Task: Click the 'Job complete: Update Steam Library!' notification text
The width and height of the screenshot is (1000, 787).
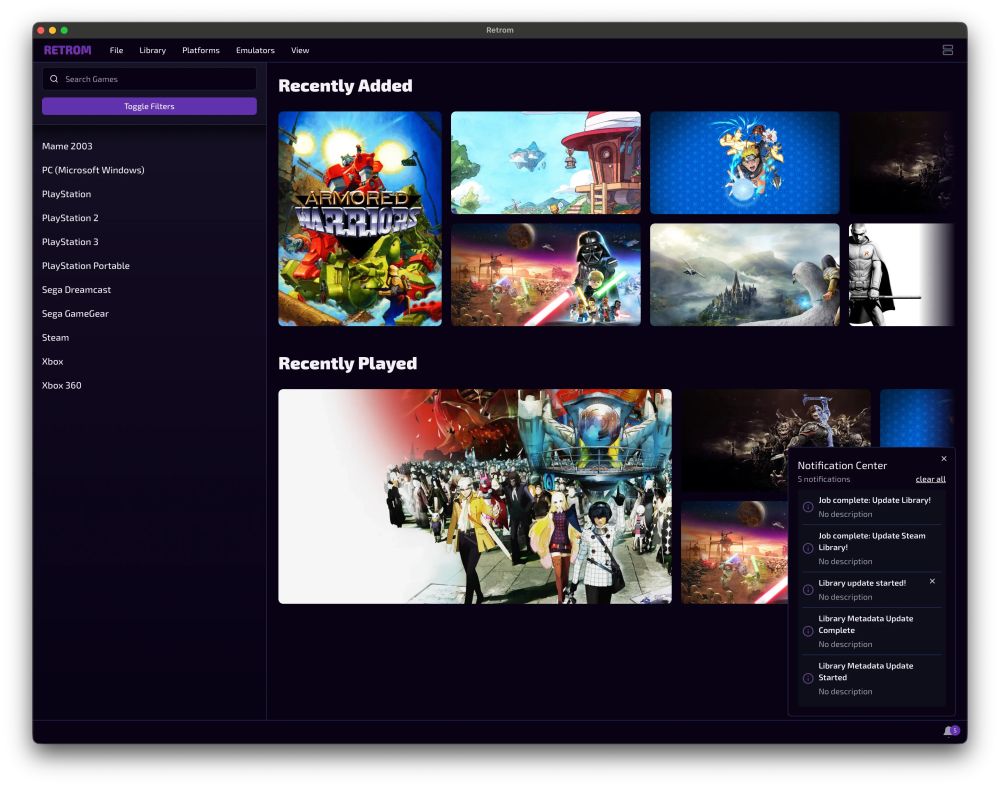Action: [872, 541]
